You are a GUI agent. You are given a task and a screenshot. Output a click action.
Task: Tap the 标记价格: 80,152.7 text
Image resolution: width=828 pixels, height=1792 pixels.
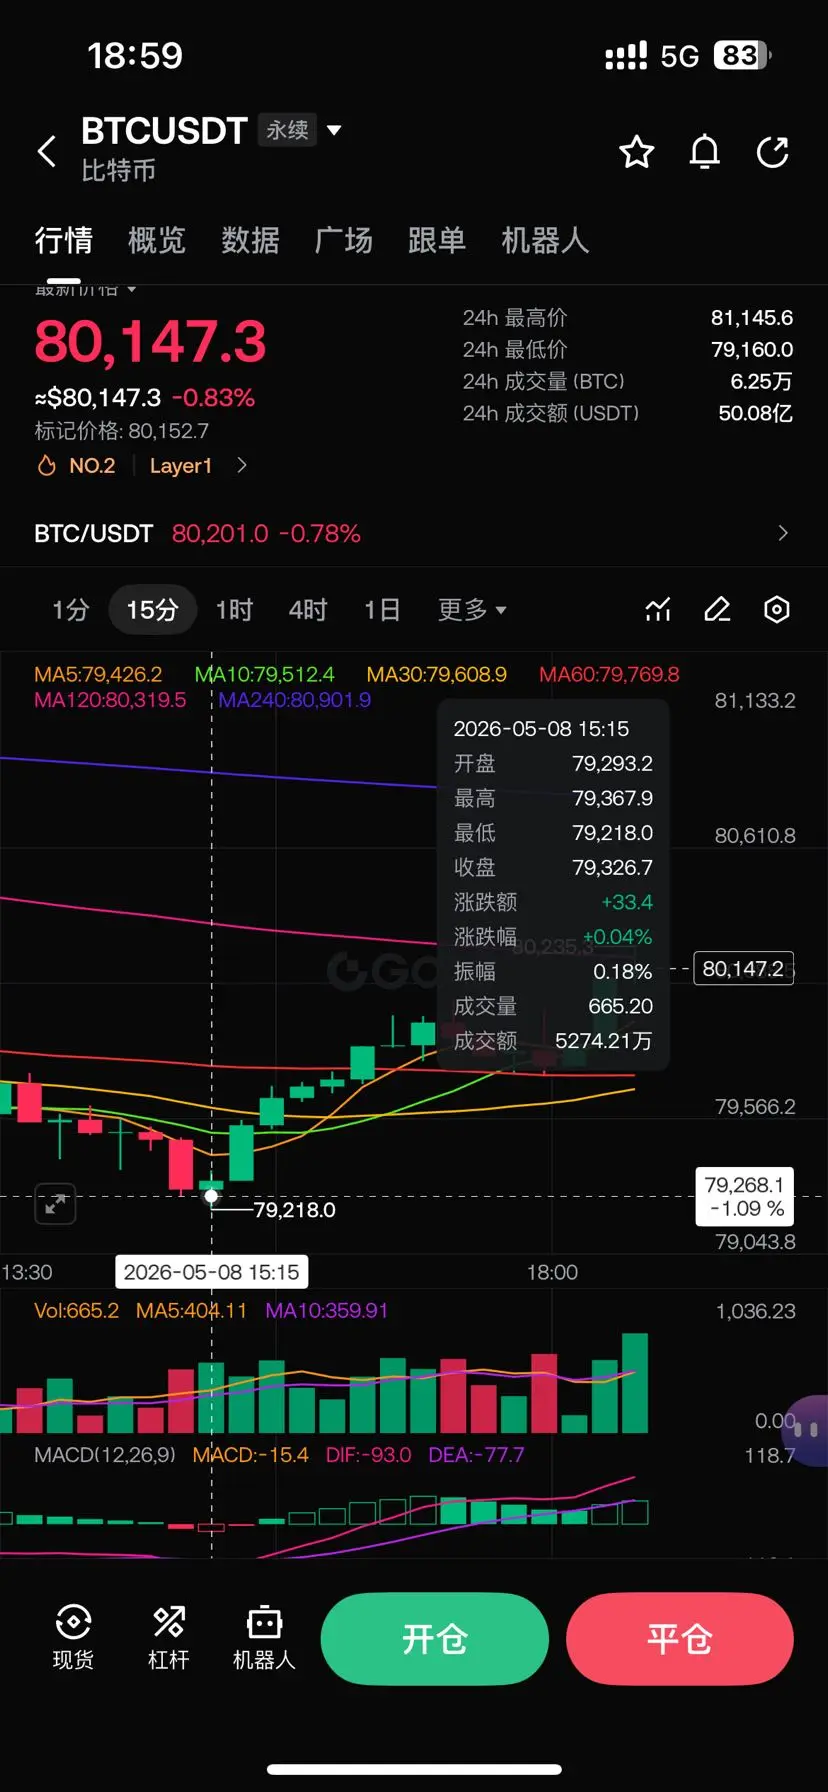(x=122, y=431)
